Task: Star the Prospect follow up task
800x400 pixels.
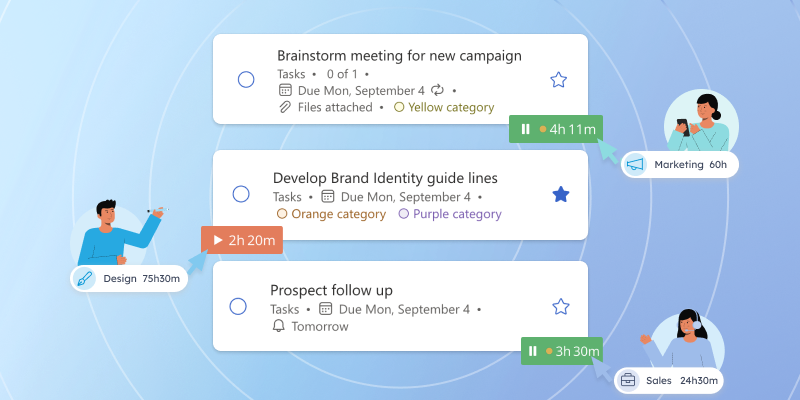Action: [561, 307]
